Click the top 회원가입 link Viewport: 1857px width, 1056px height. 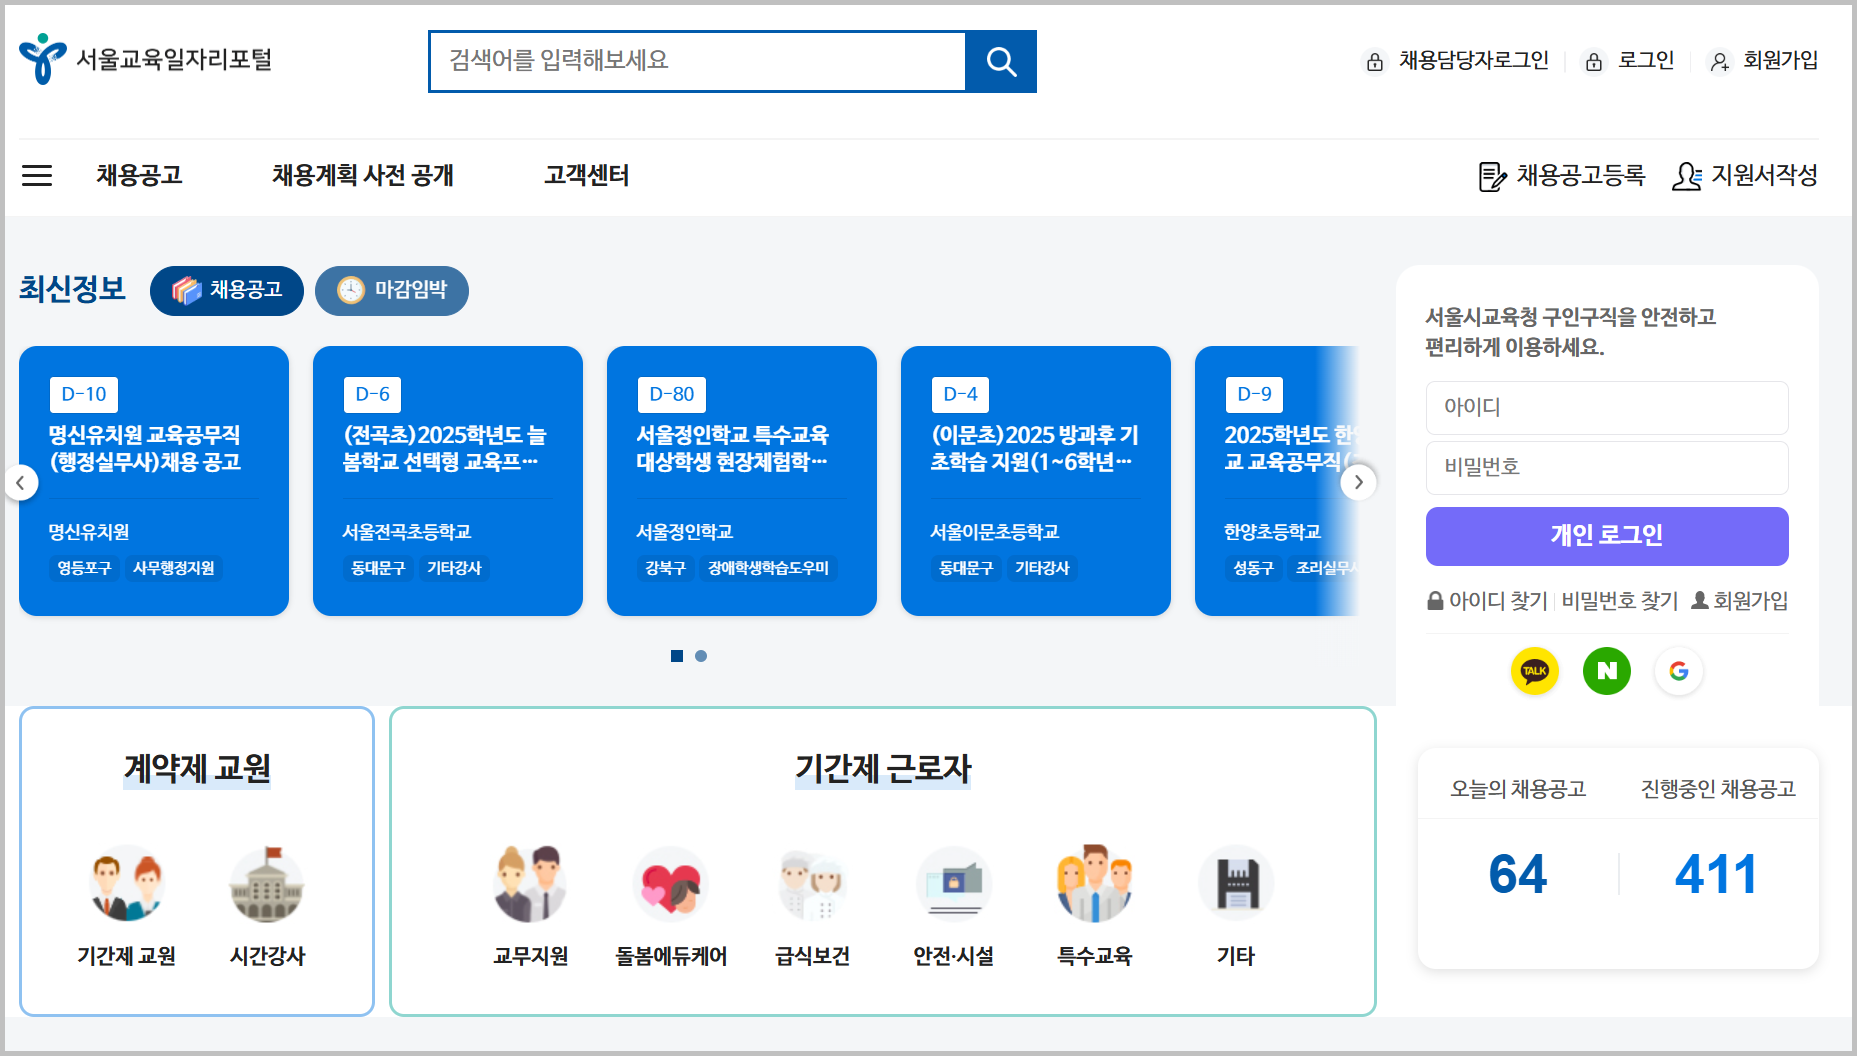(x=1764, y=61)
